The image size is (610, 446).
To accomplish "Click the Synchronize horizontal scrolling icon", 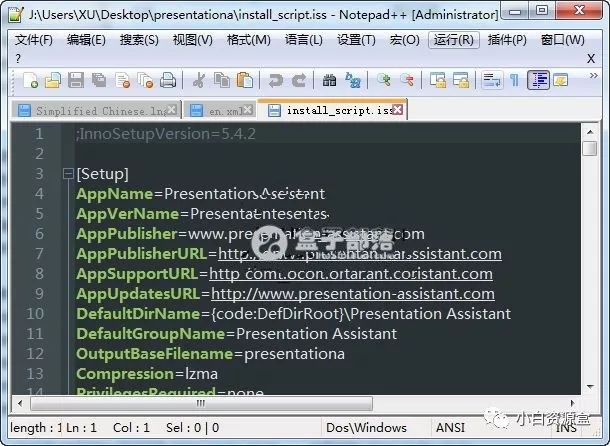I will coord(461,80).
